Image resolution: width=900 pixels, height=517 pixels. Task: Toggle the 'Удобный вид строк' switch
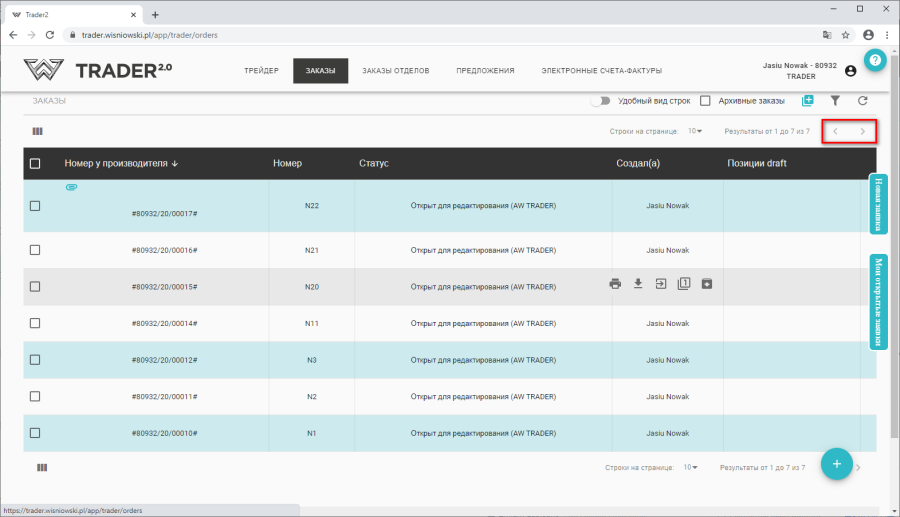(x=600, y=101)
